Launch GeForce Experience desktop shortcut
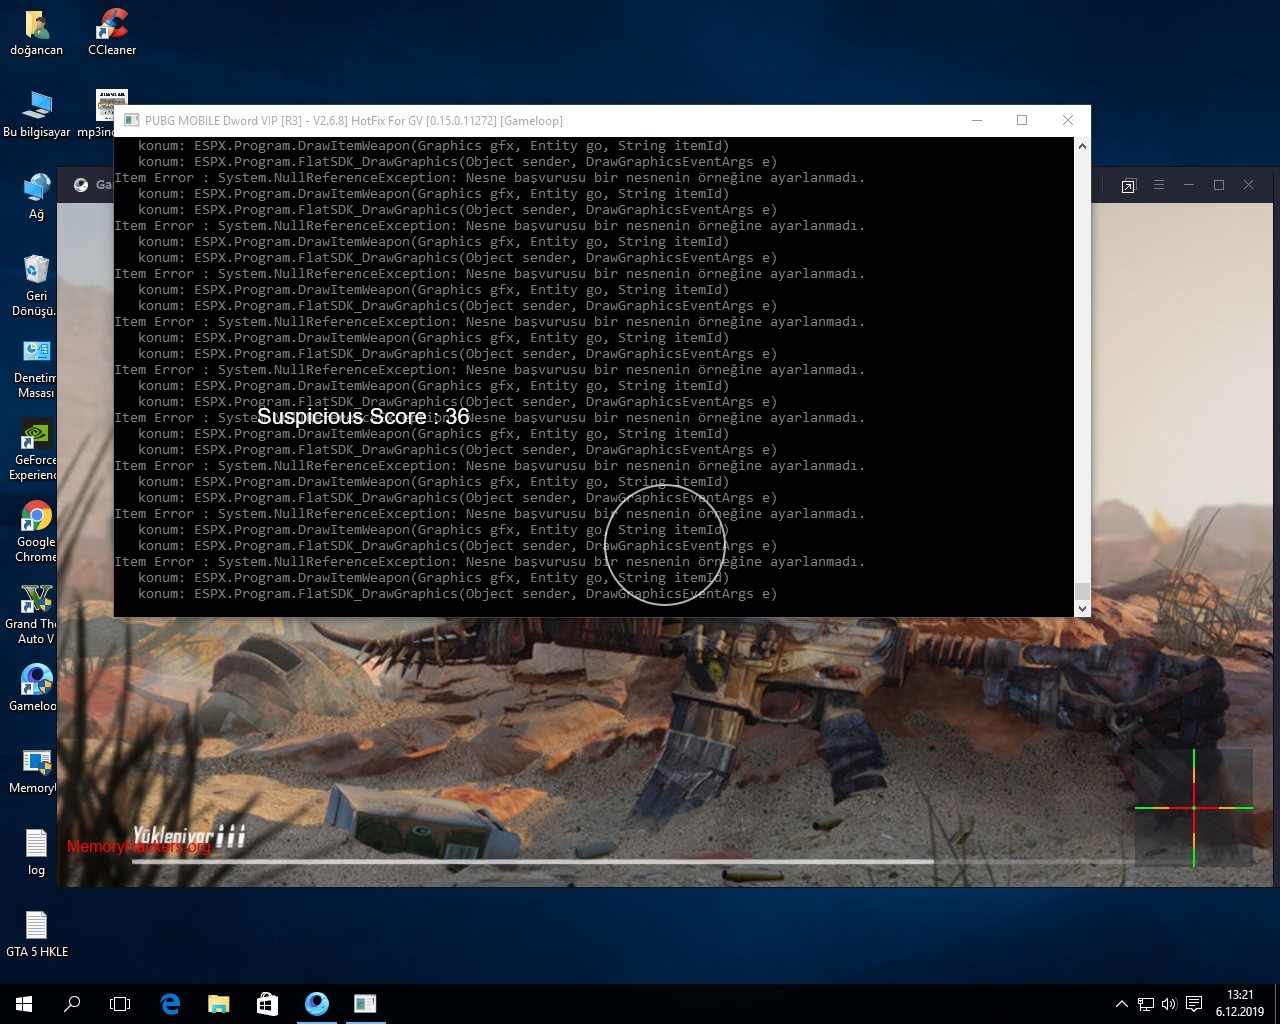Screen dimensions: 1280x1024 [36, 450]
